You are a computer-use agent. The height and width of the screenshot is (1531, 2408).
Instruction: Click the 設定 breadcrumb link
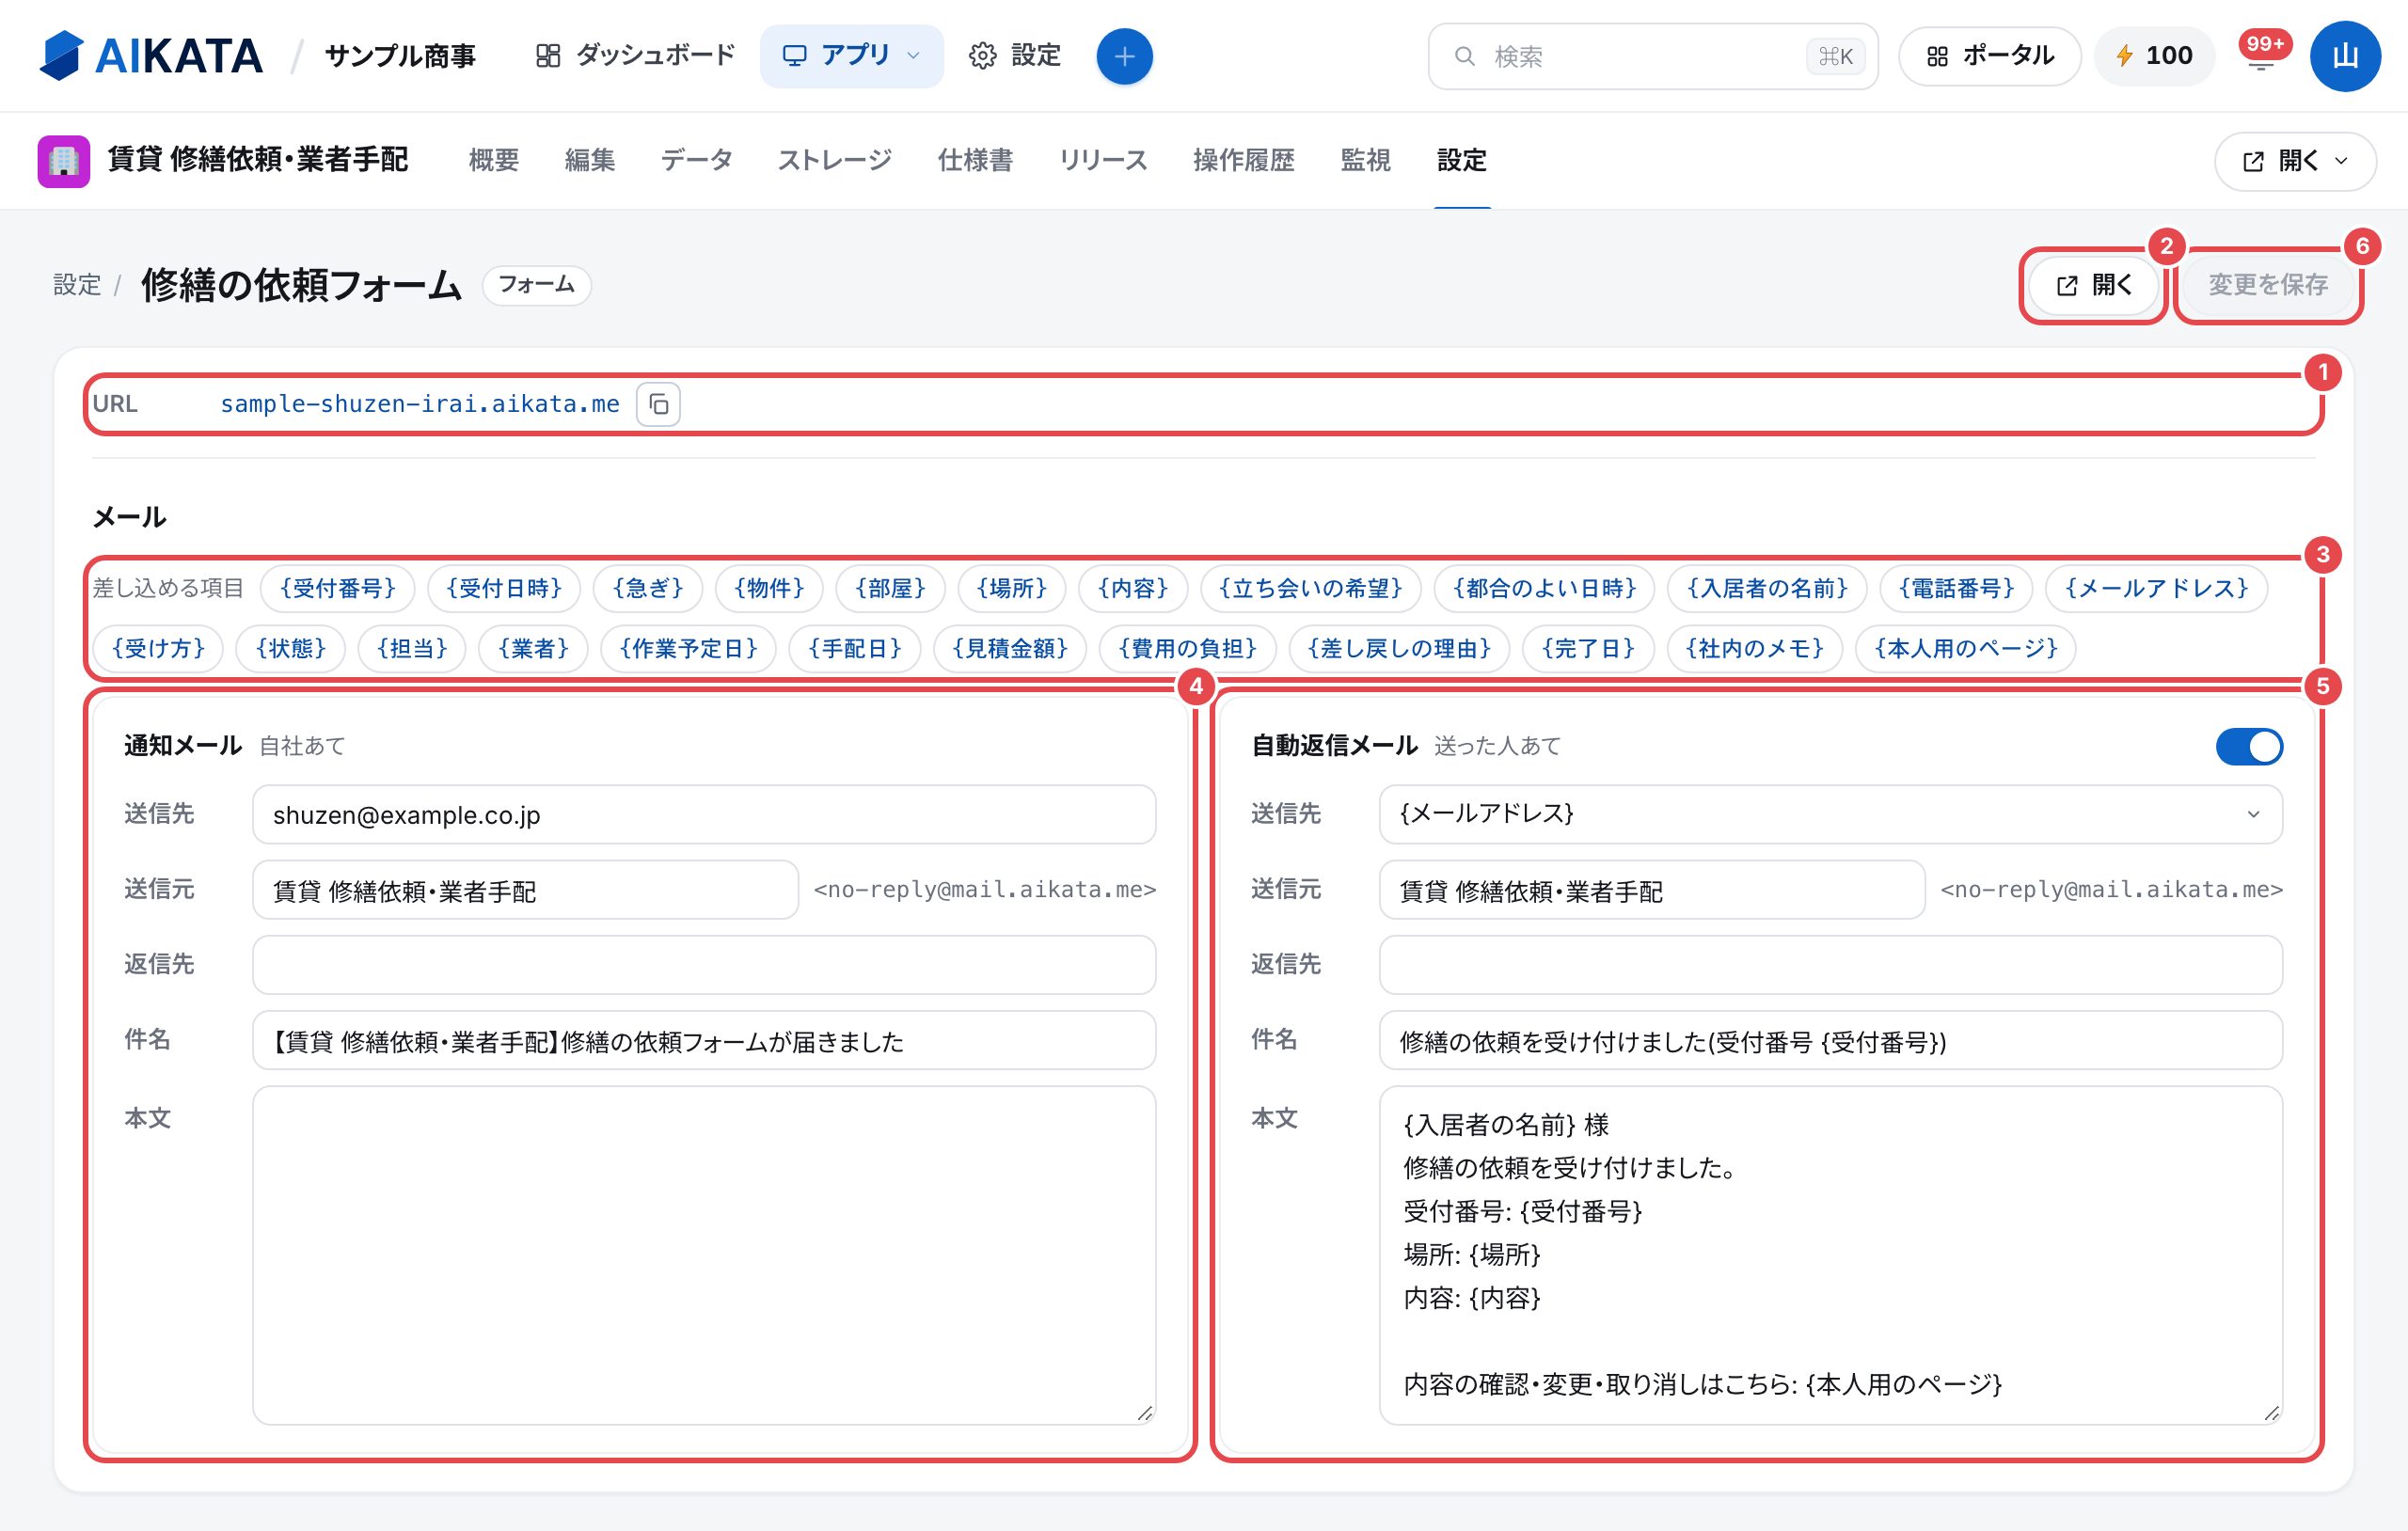click(x=77, y=285)
